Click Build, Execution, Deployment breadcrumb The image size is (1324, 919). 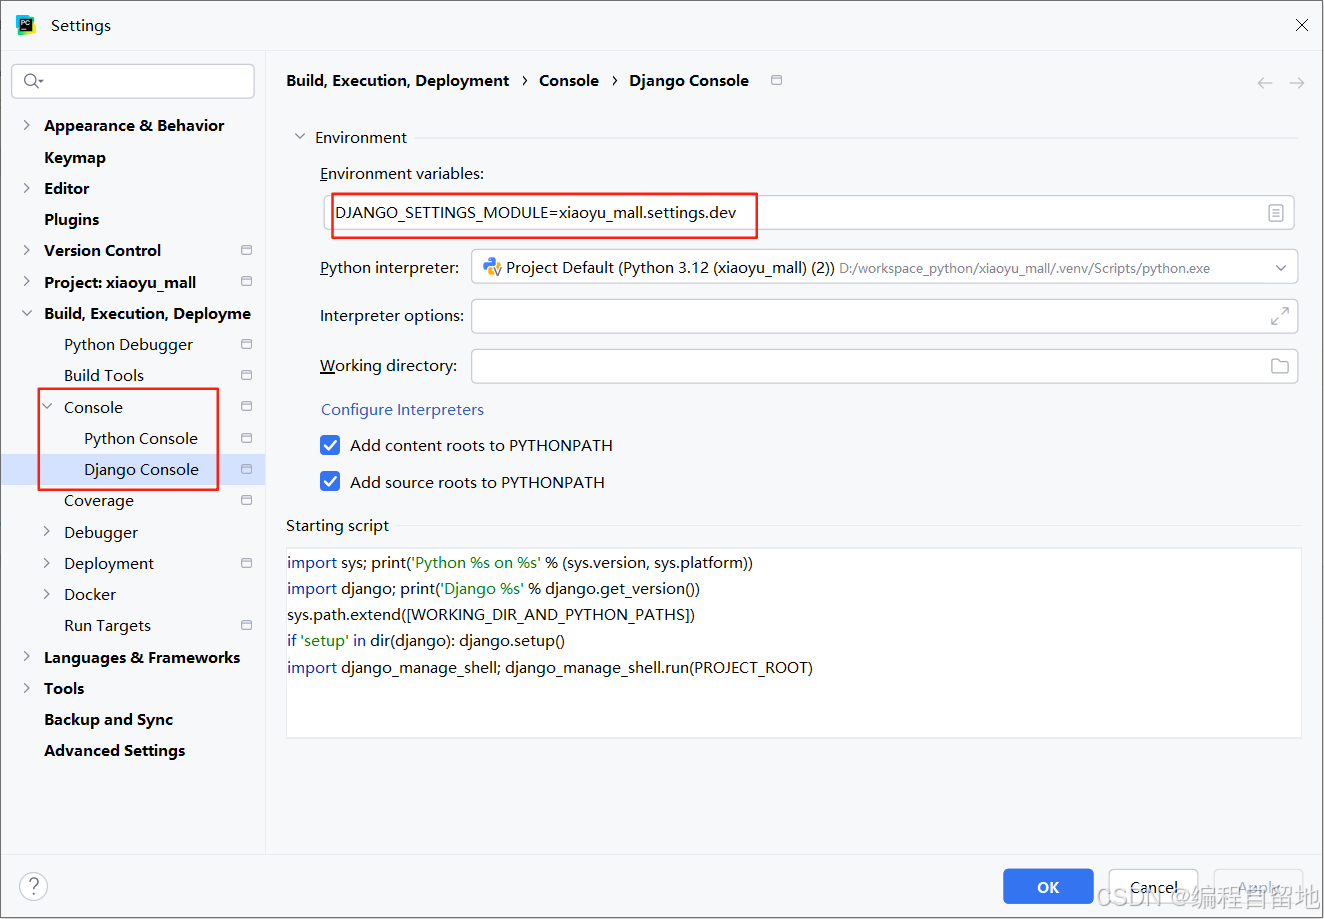pyautogui.click(x=398, y=80)
